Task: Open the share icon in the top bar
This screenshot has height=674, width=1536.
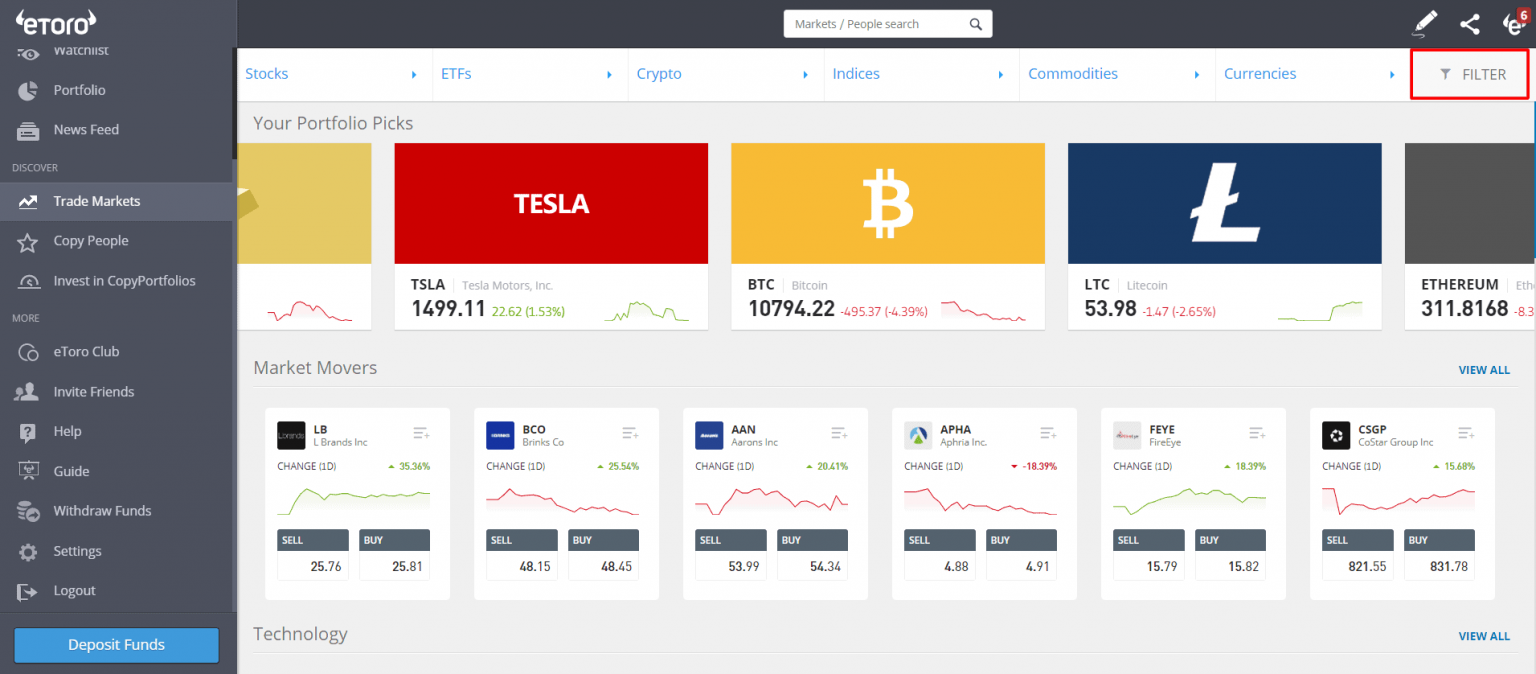Action: tap(1470, 23)
